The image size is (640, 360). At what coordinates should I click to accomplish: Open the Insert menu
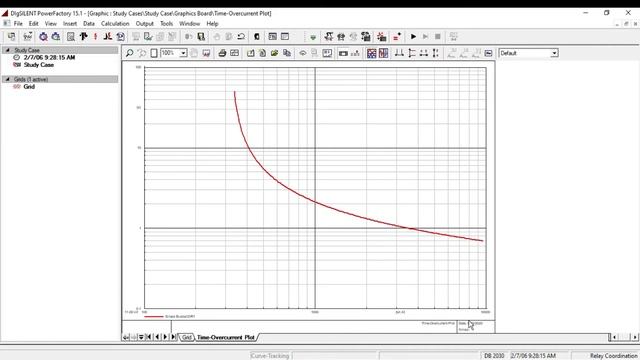click(70, 24)
